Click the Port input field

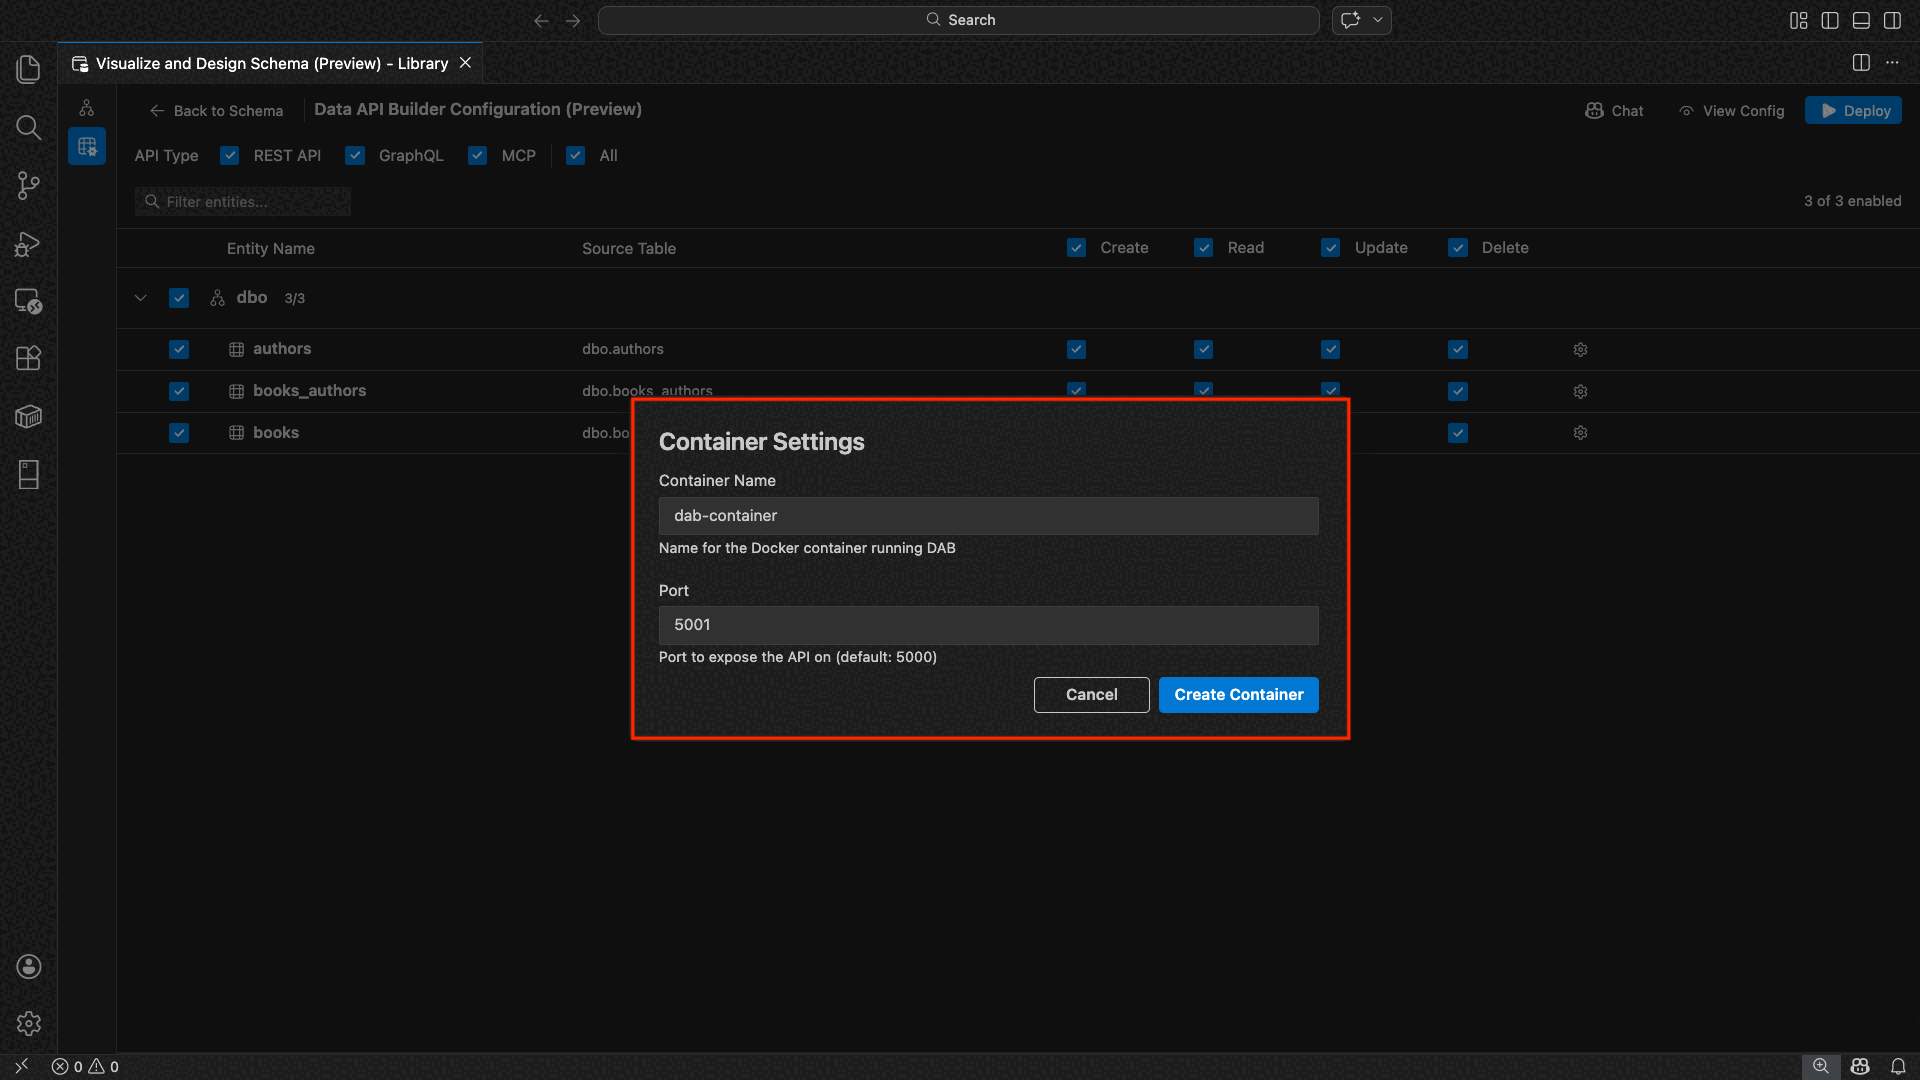988,625
